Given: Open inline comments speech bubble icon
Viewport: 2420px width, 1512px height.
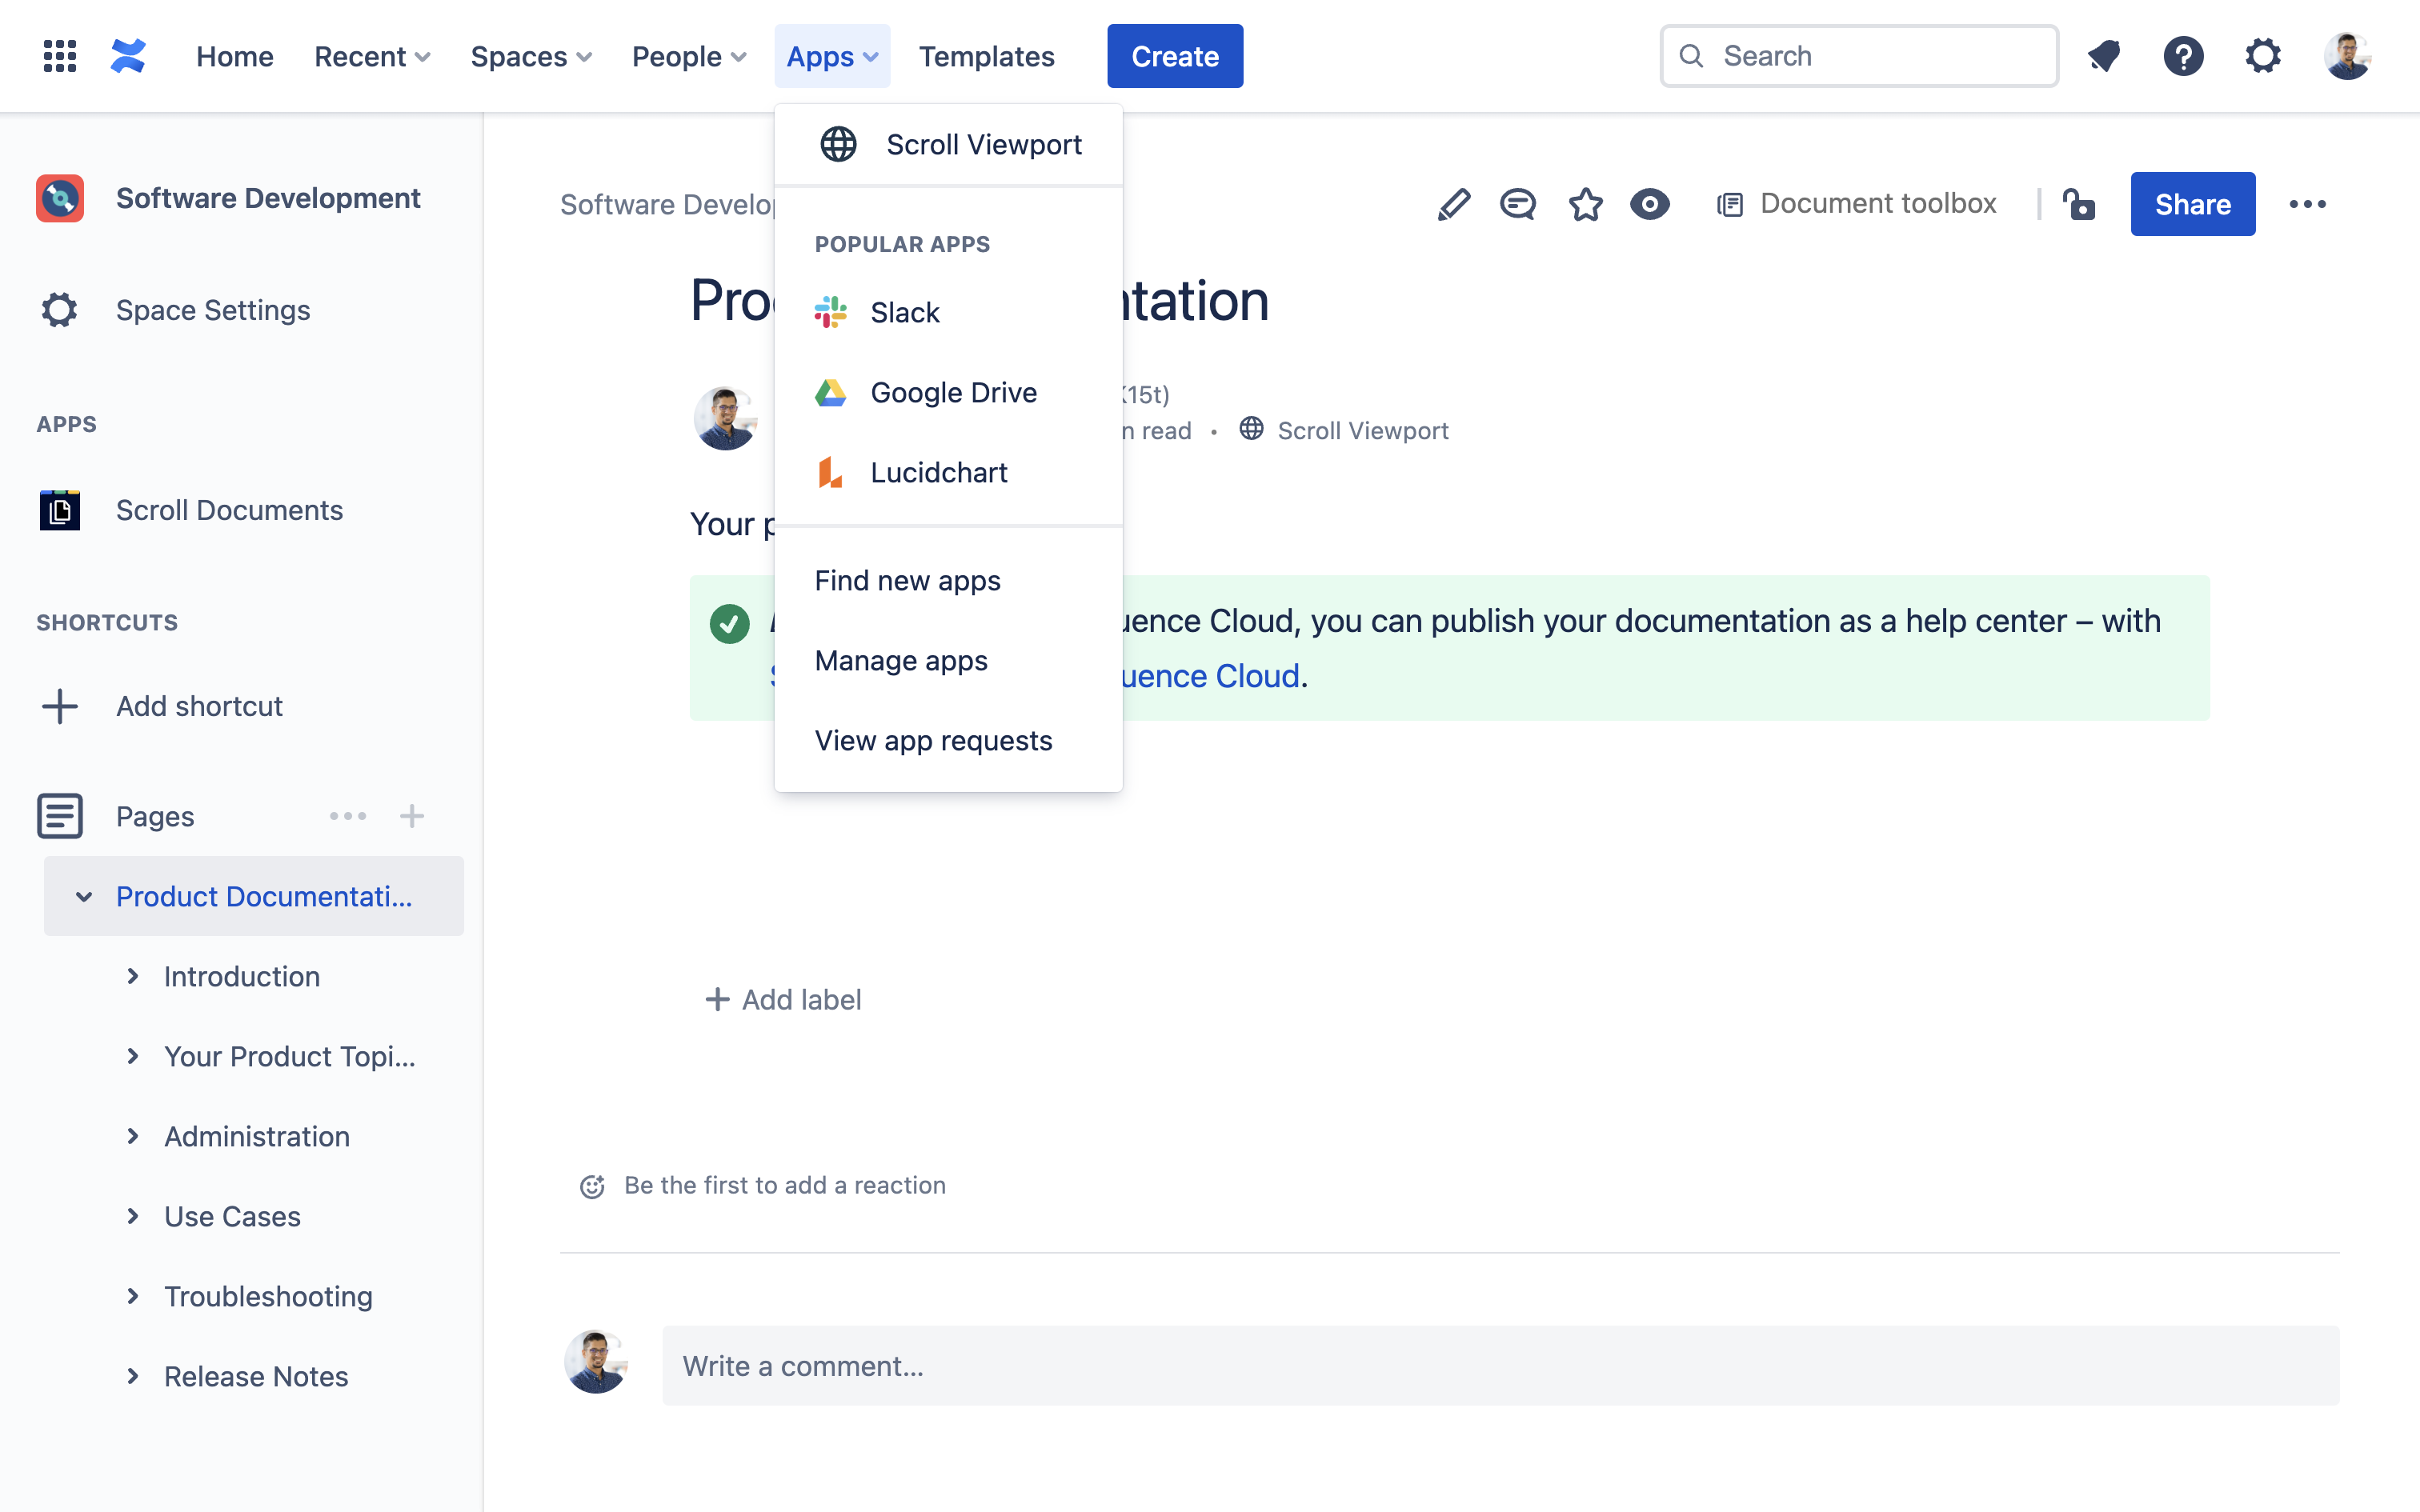Looking at the screenshot, I should click(x=1517, y=204).
